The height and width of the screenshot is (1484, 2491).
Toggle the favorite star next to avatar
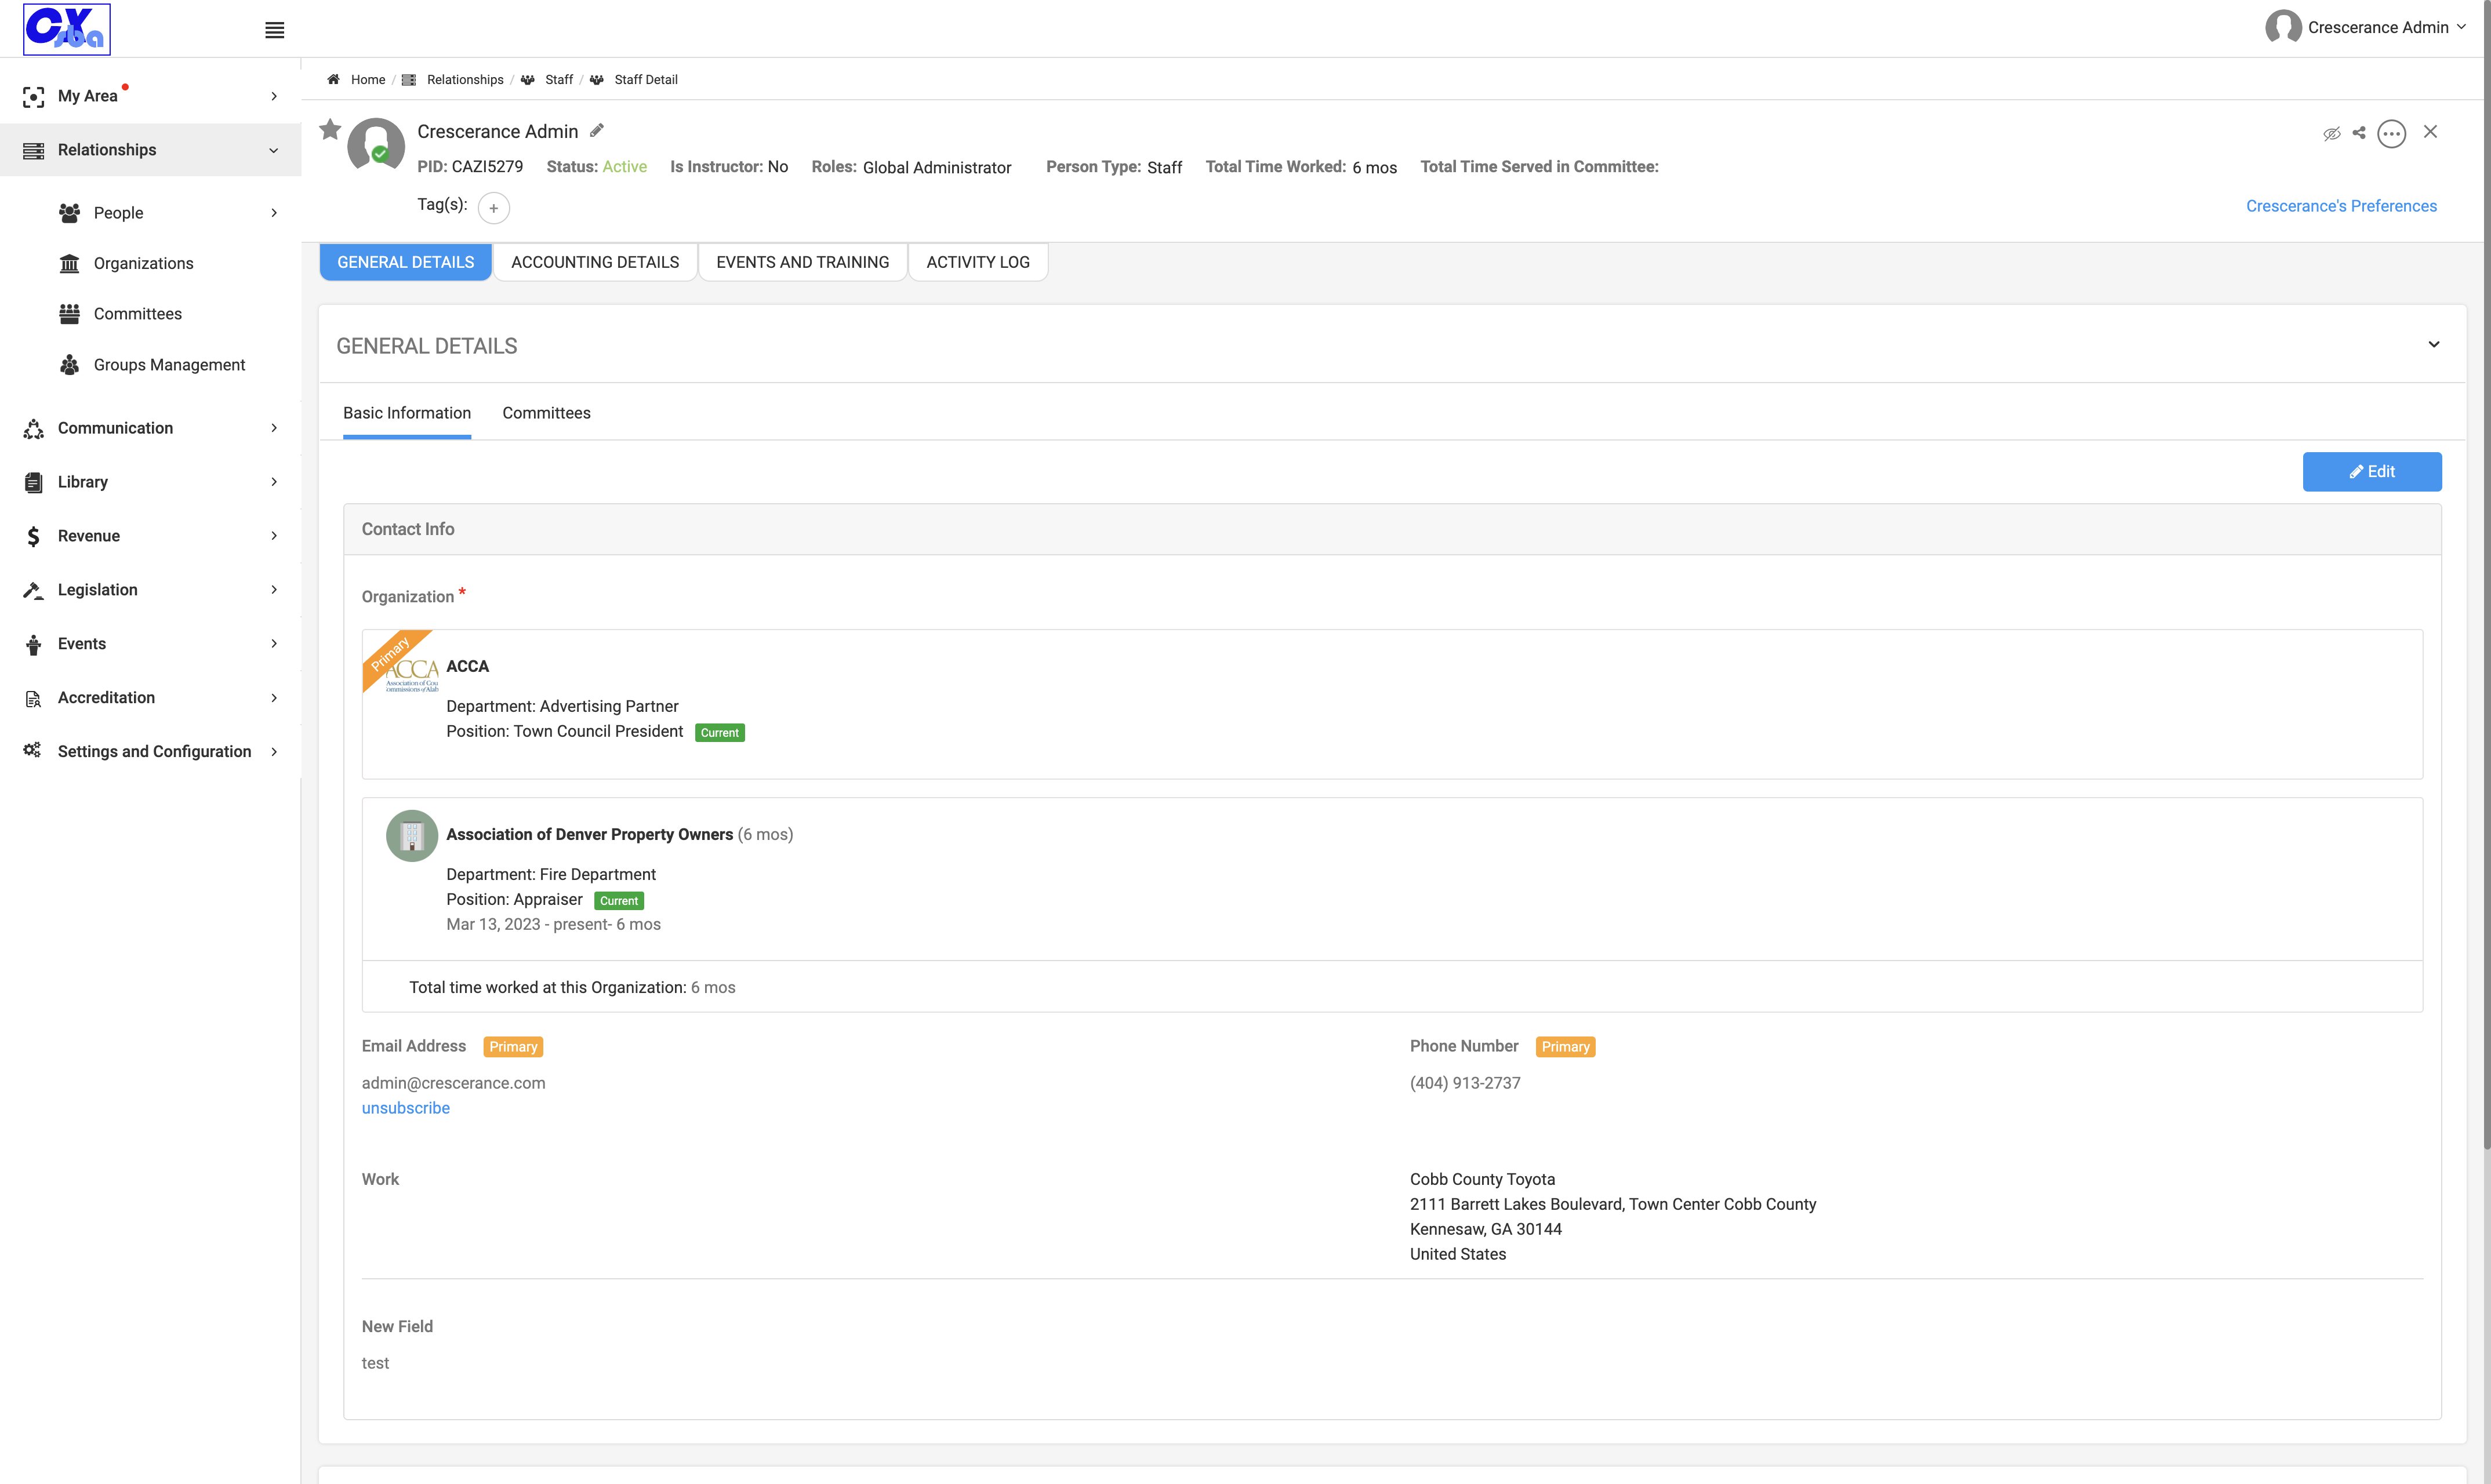(330, 129)
